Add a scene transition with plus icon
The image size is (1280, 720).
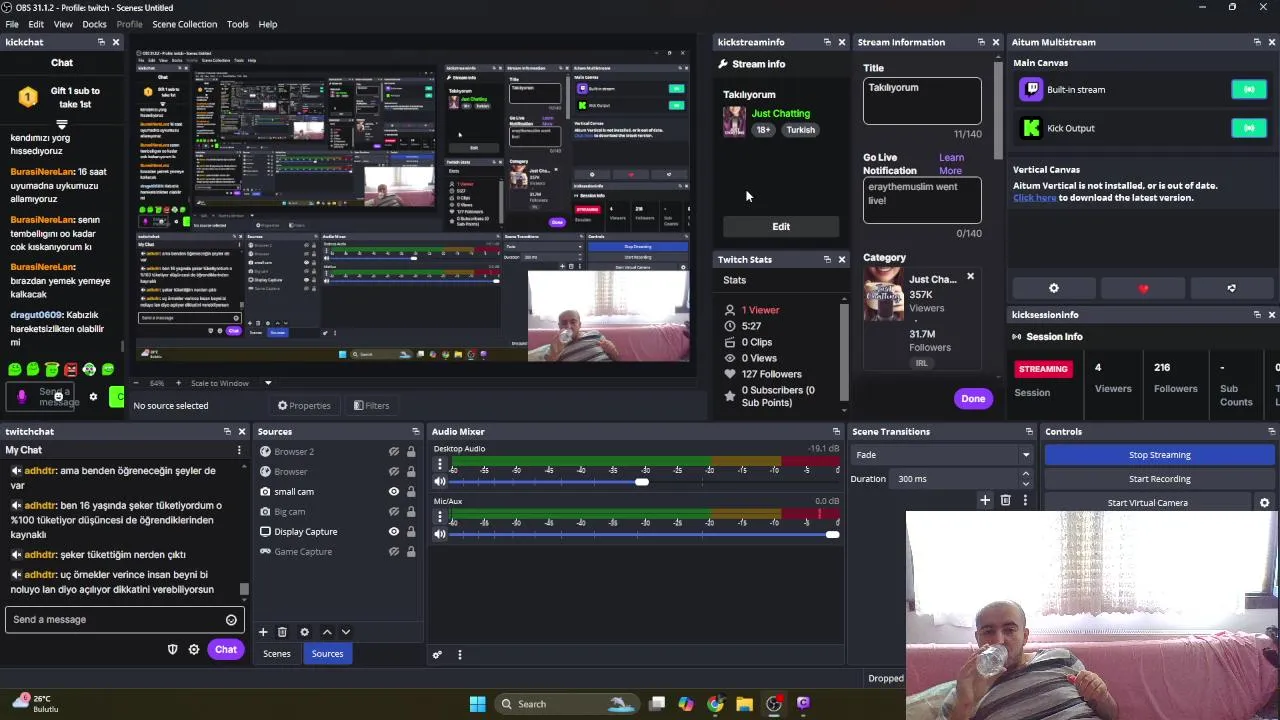point(985,500)
